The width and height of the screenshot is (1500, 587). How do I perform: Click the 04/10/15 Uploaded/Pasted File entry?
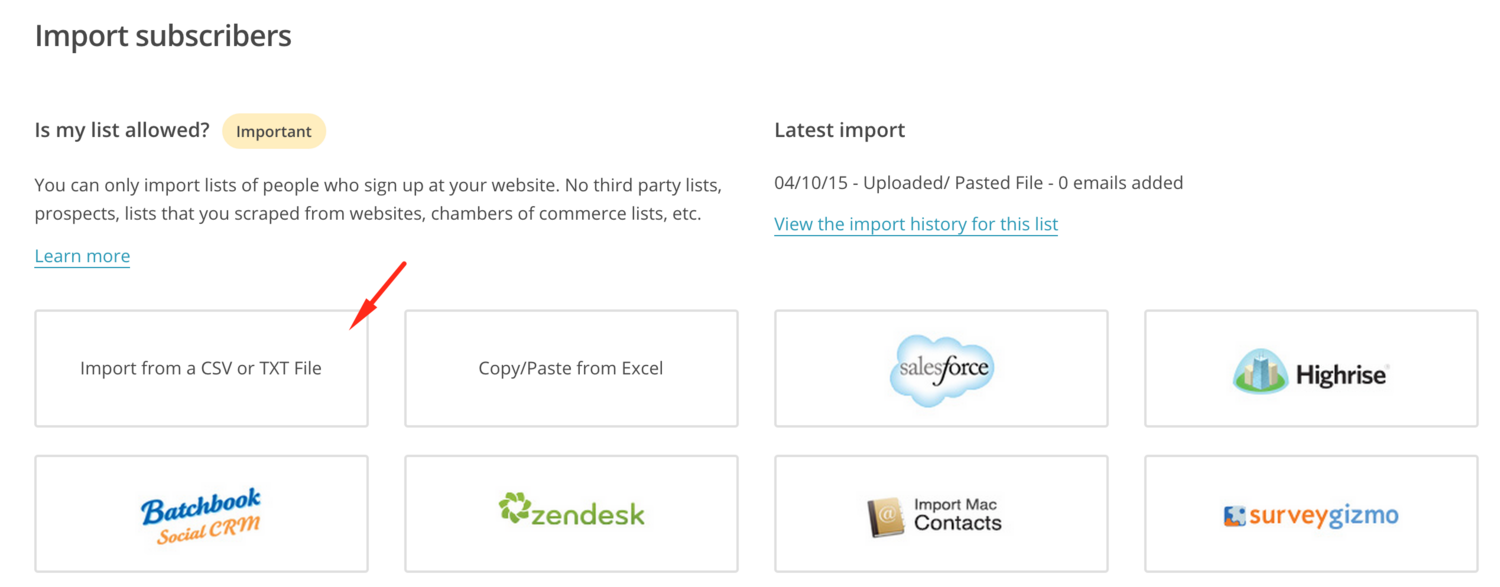coord(978,183)
